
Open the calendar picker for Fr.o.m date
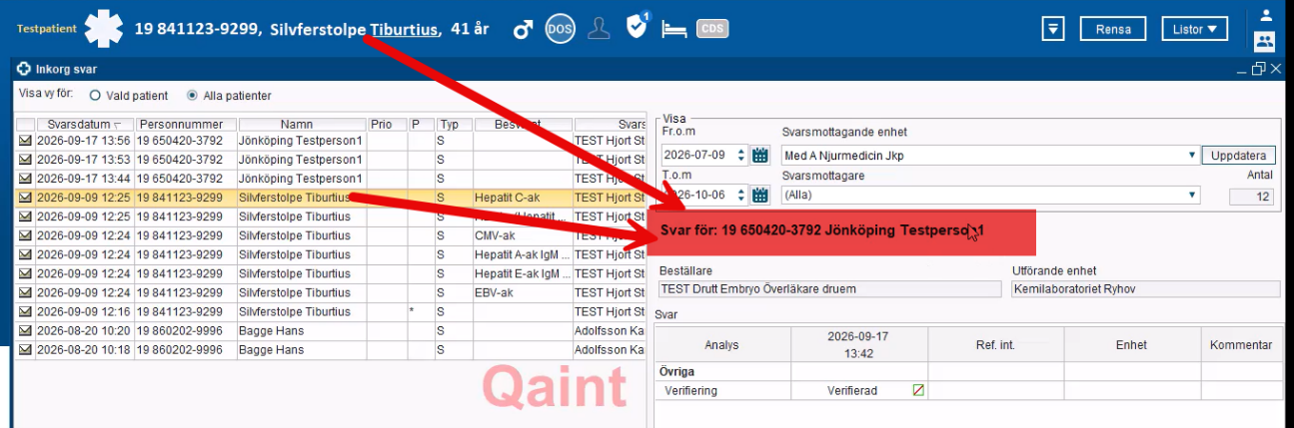(x=760, y=155)
